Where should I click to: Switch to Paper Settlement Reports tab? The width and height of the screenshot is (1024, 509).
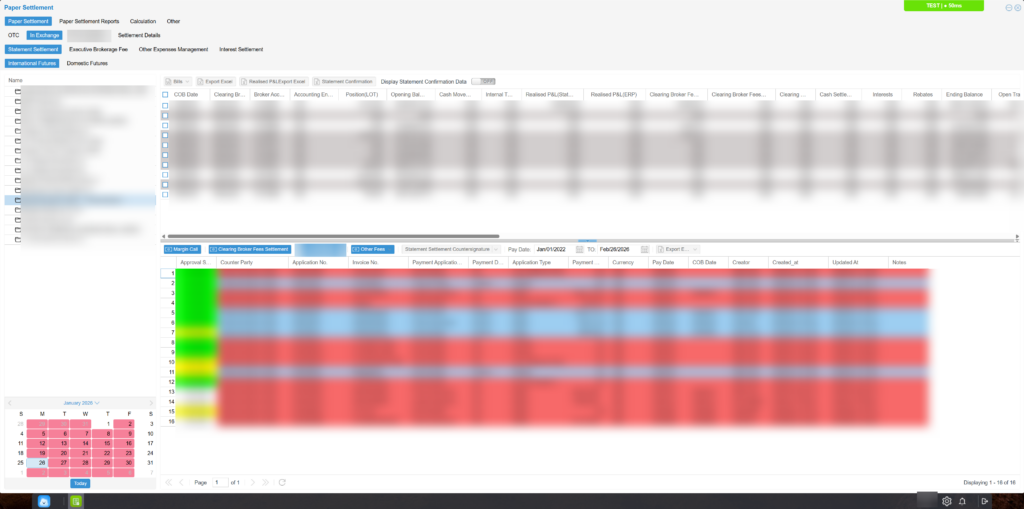pos(89,20)
